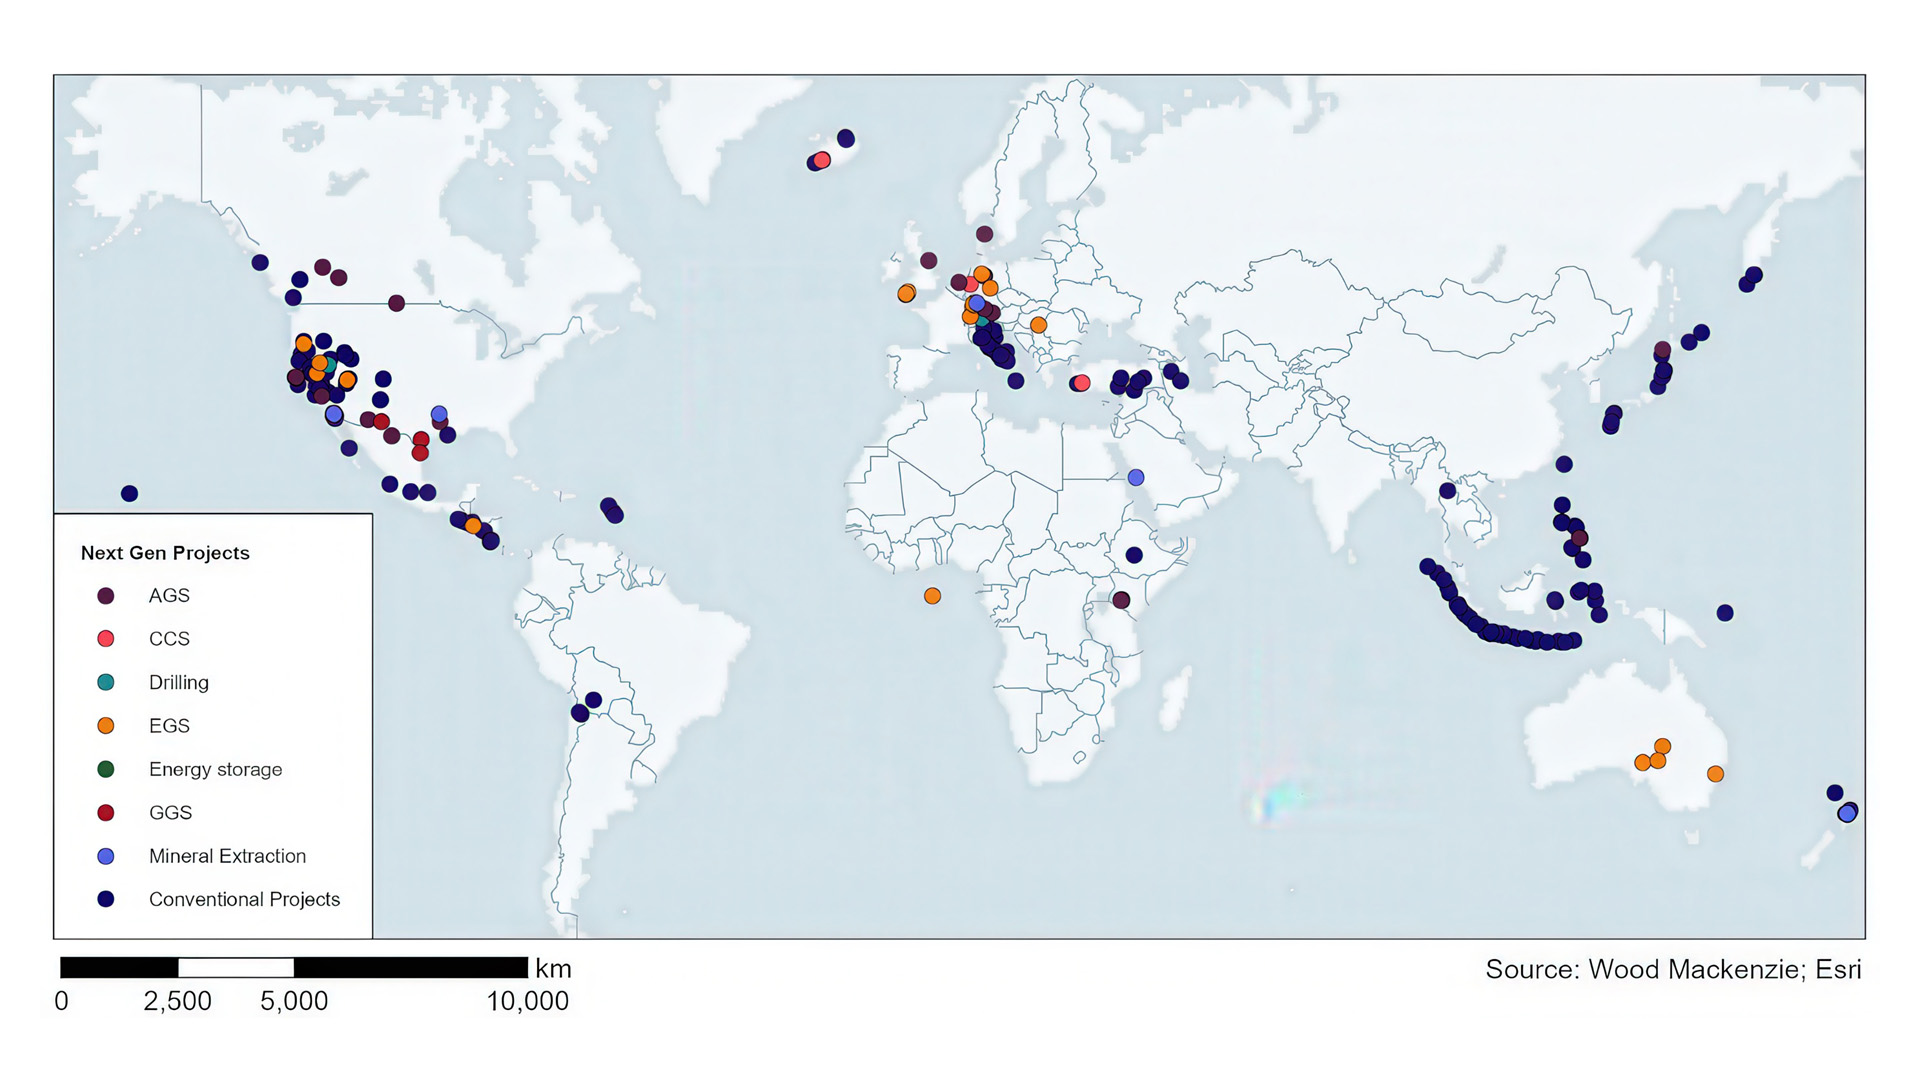Click the conventional marker in Taiwan
The width and height of the screenshot is (1920, 1080).
[x=1564, y=464]
